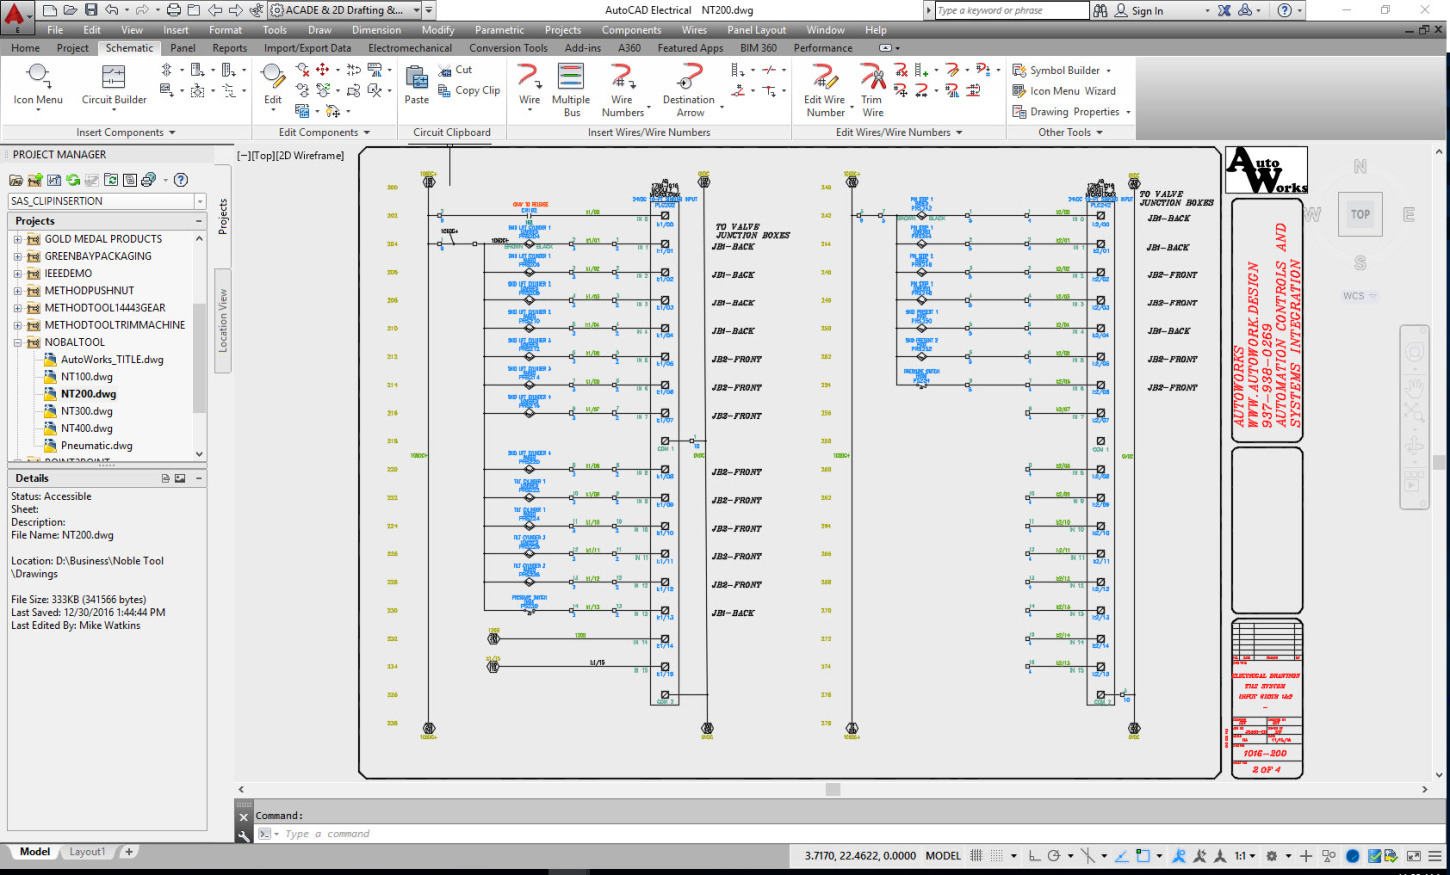Expand the GOLD MEDAL PRODUCTS project
The width and height of the screenshot is (1450, 875).
[17, 239]
